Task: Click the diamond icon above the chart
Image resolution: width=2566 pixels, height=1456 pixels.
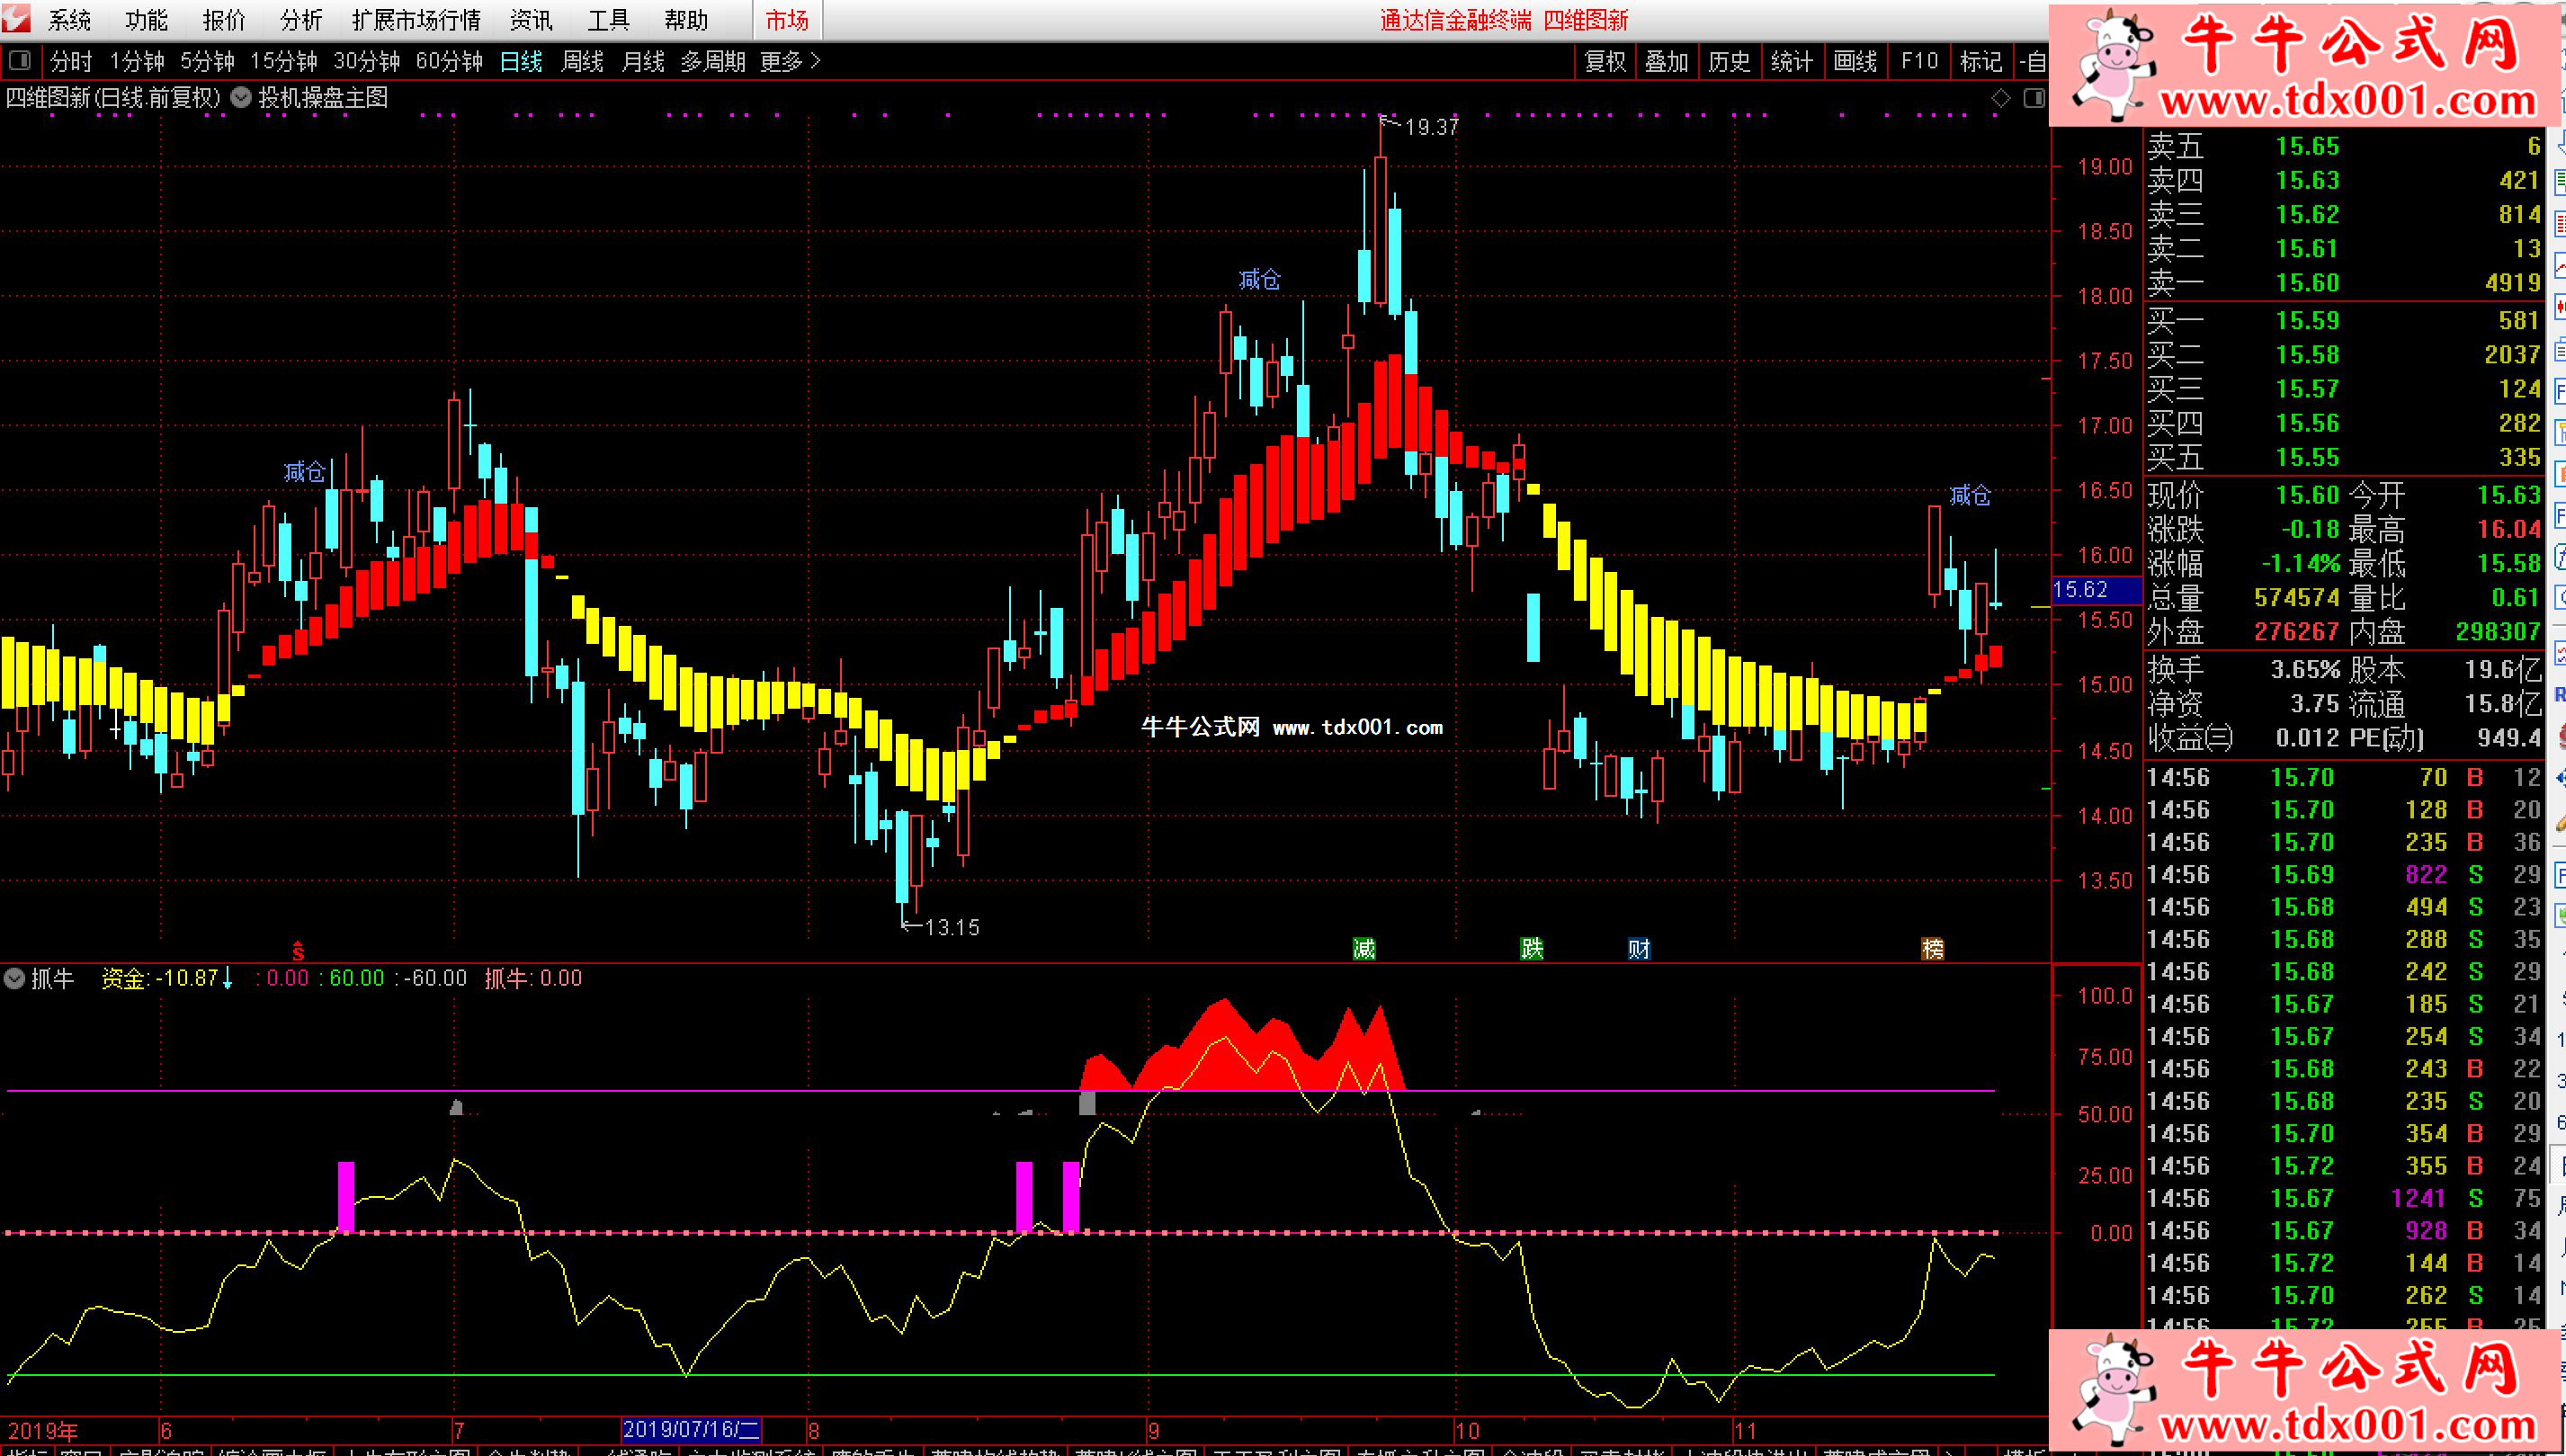Action: [2001, 98]
